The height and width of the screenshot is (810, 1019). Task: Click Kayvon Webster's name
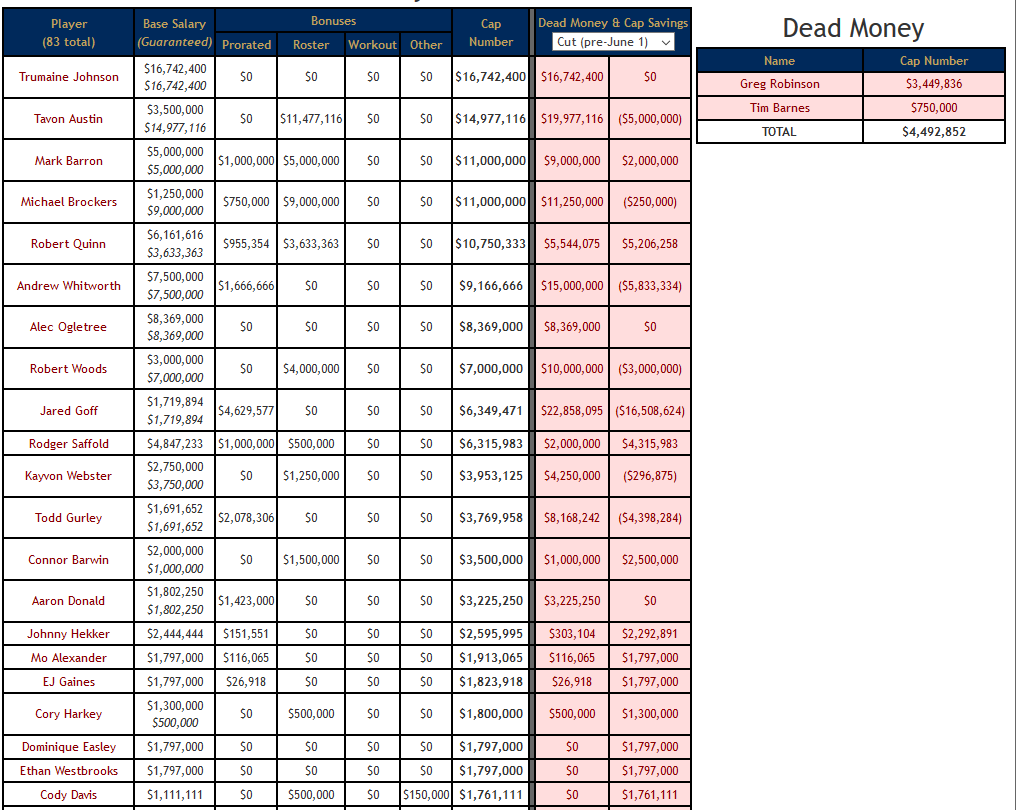tap(69, 476)
